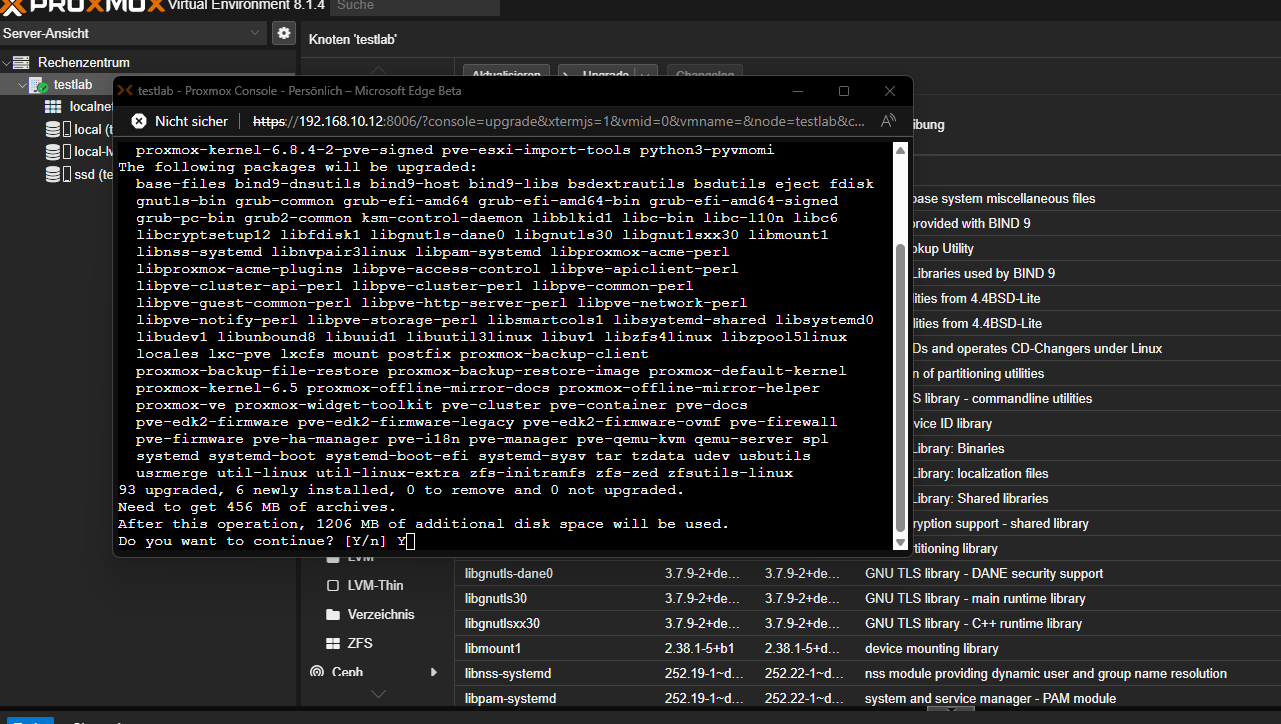Select the testlab node in tree
Screen dimensions: 1281x724
click(73, 85)
